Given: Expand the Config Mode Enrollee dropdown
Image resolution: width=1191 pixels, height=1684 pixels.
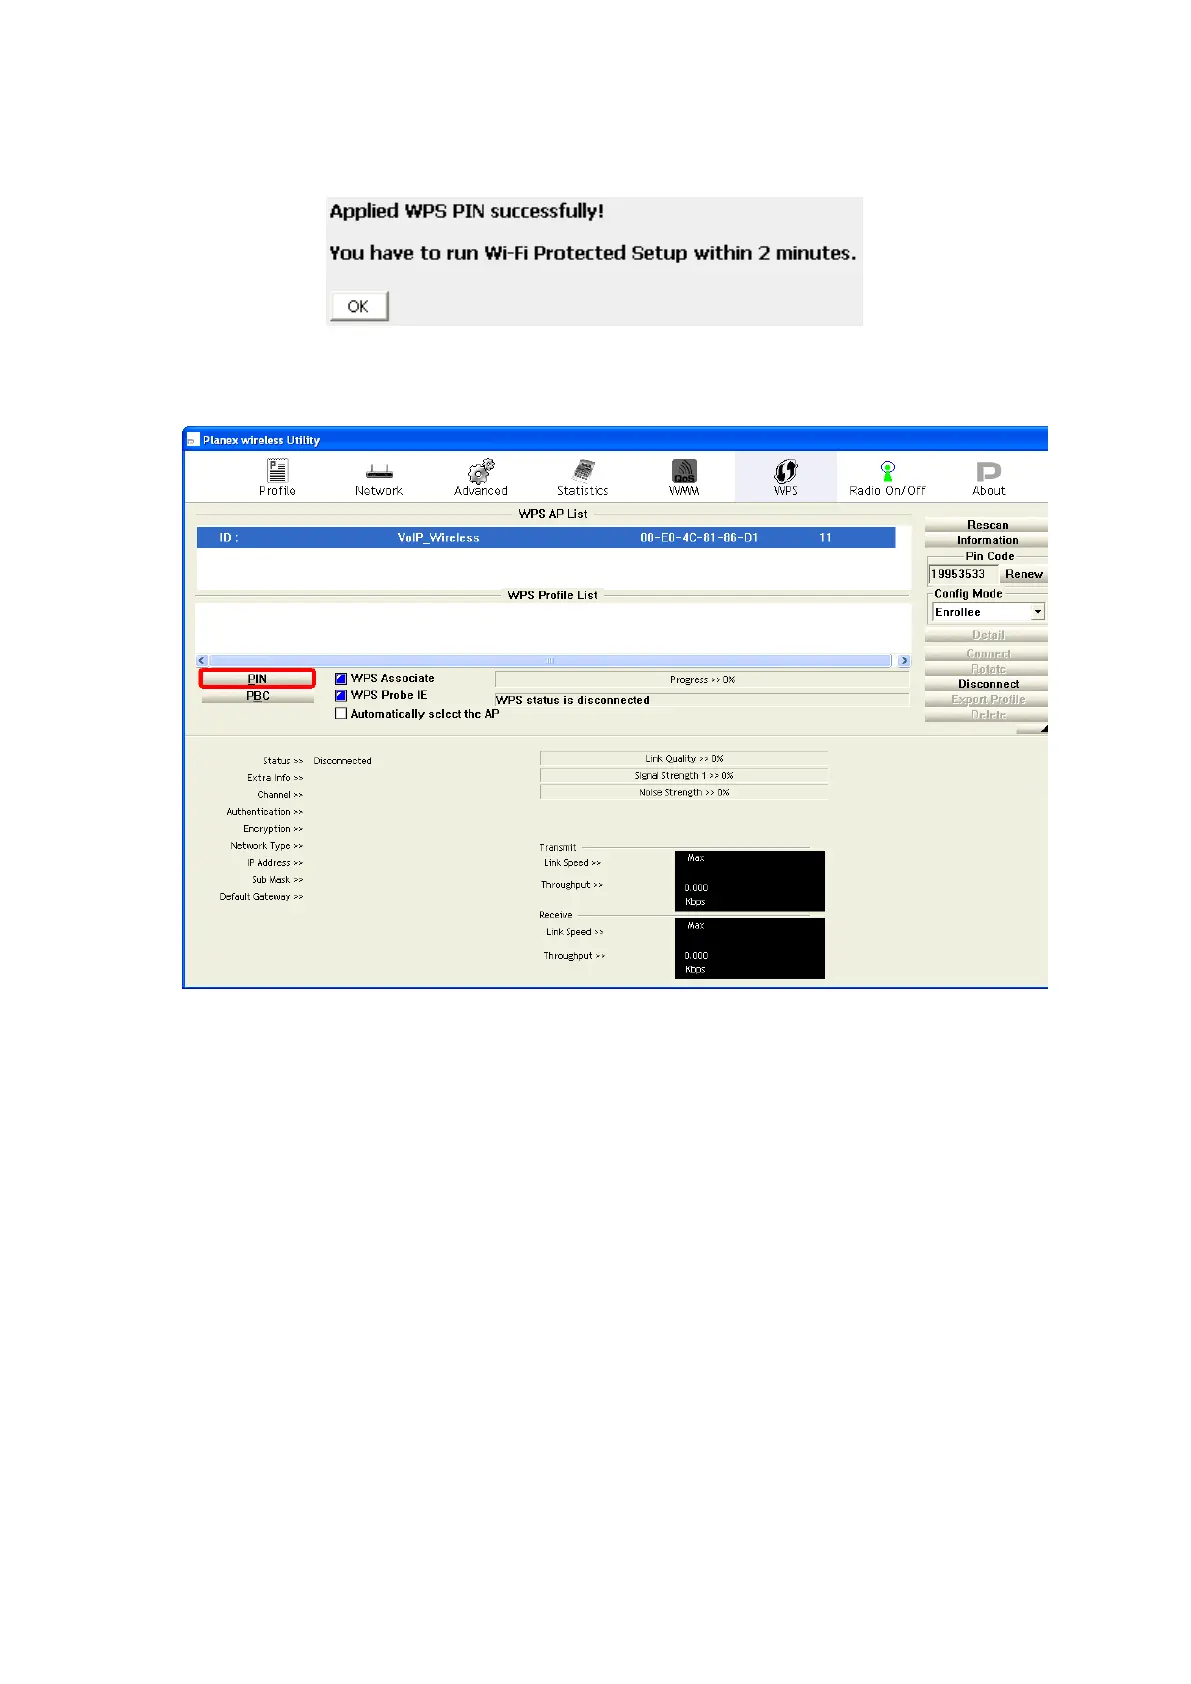Looking at the screenshot, I should 1038,612.
